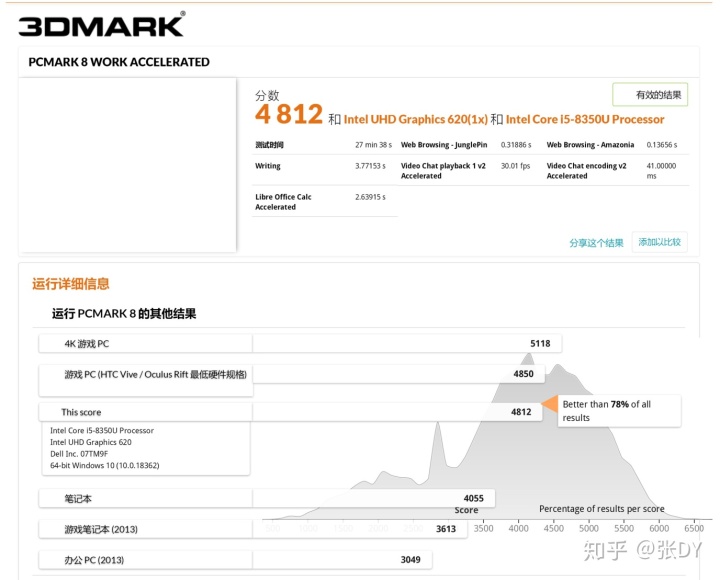Click the Web Browsing - Amazonia label
This screenshot has width=720, height=580.
click(590, 145)
